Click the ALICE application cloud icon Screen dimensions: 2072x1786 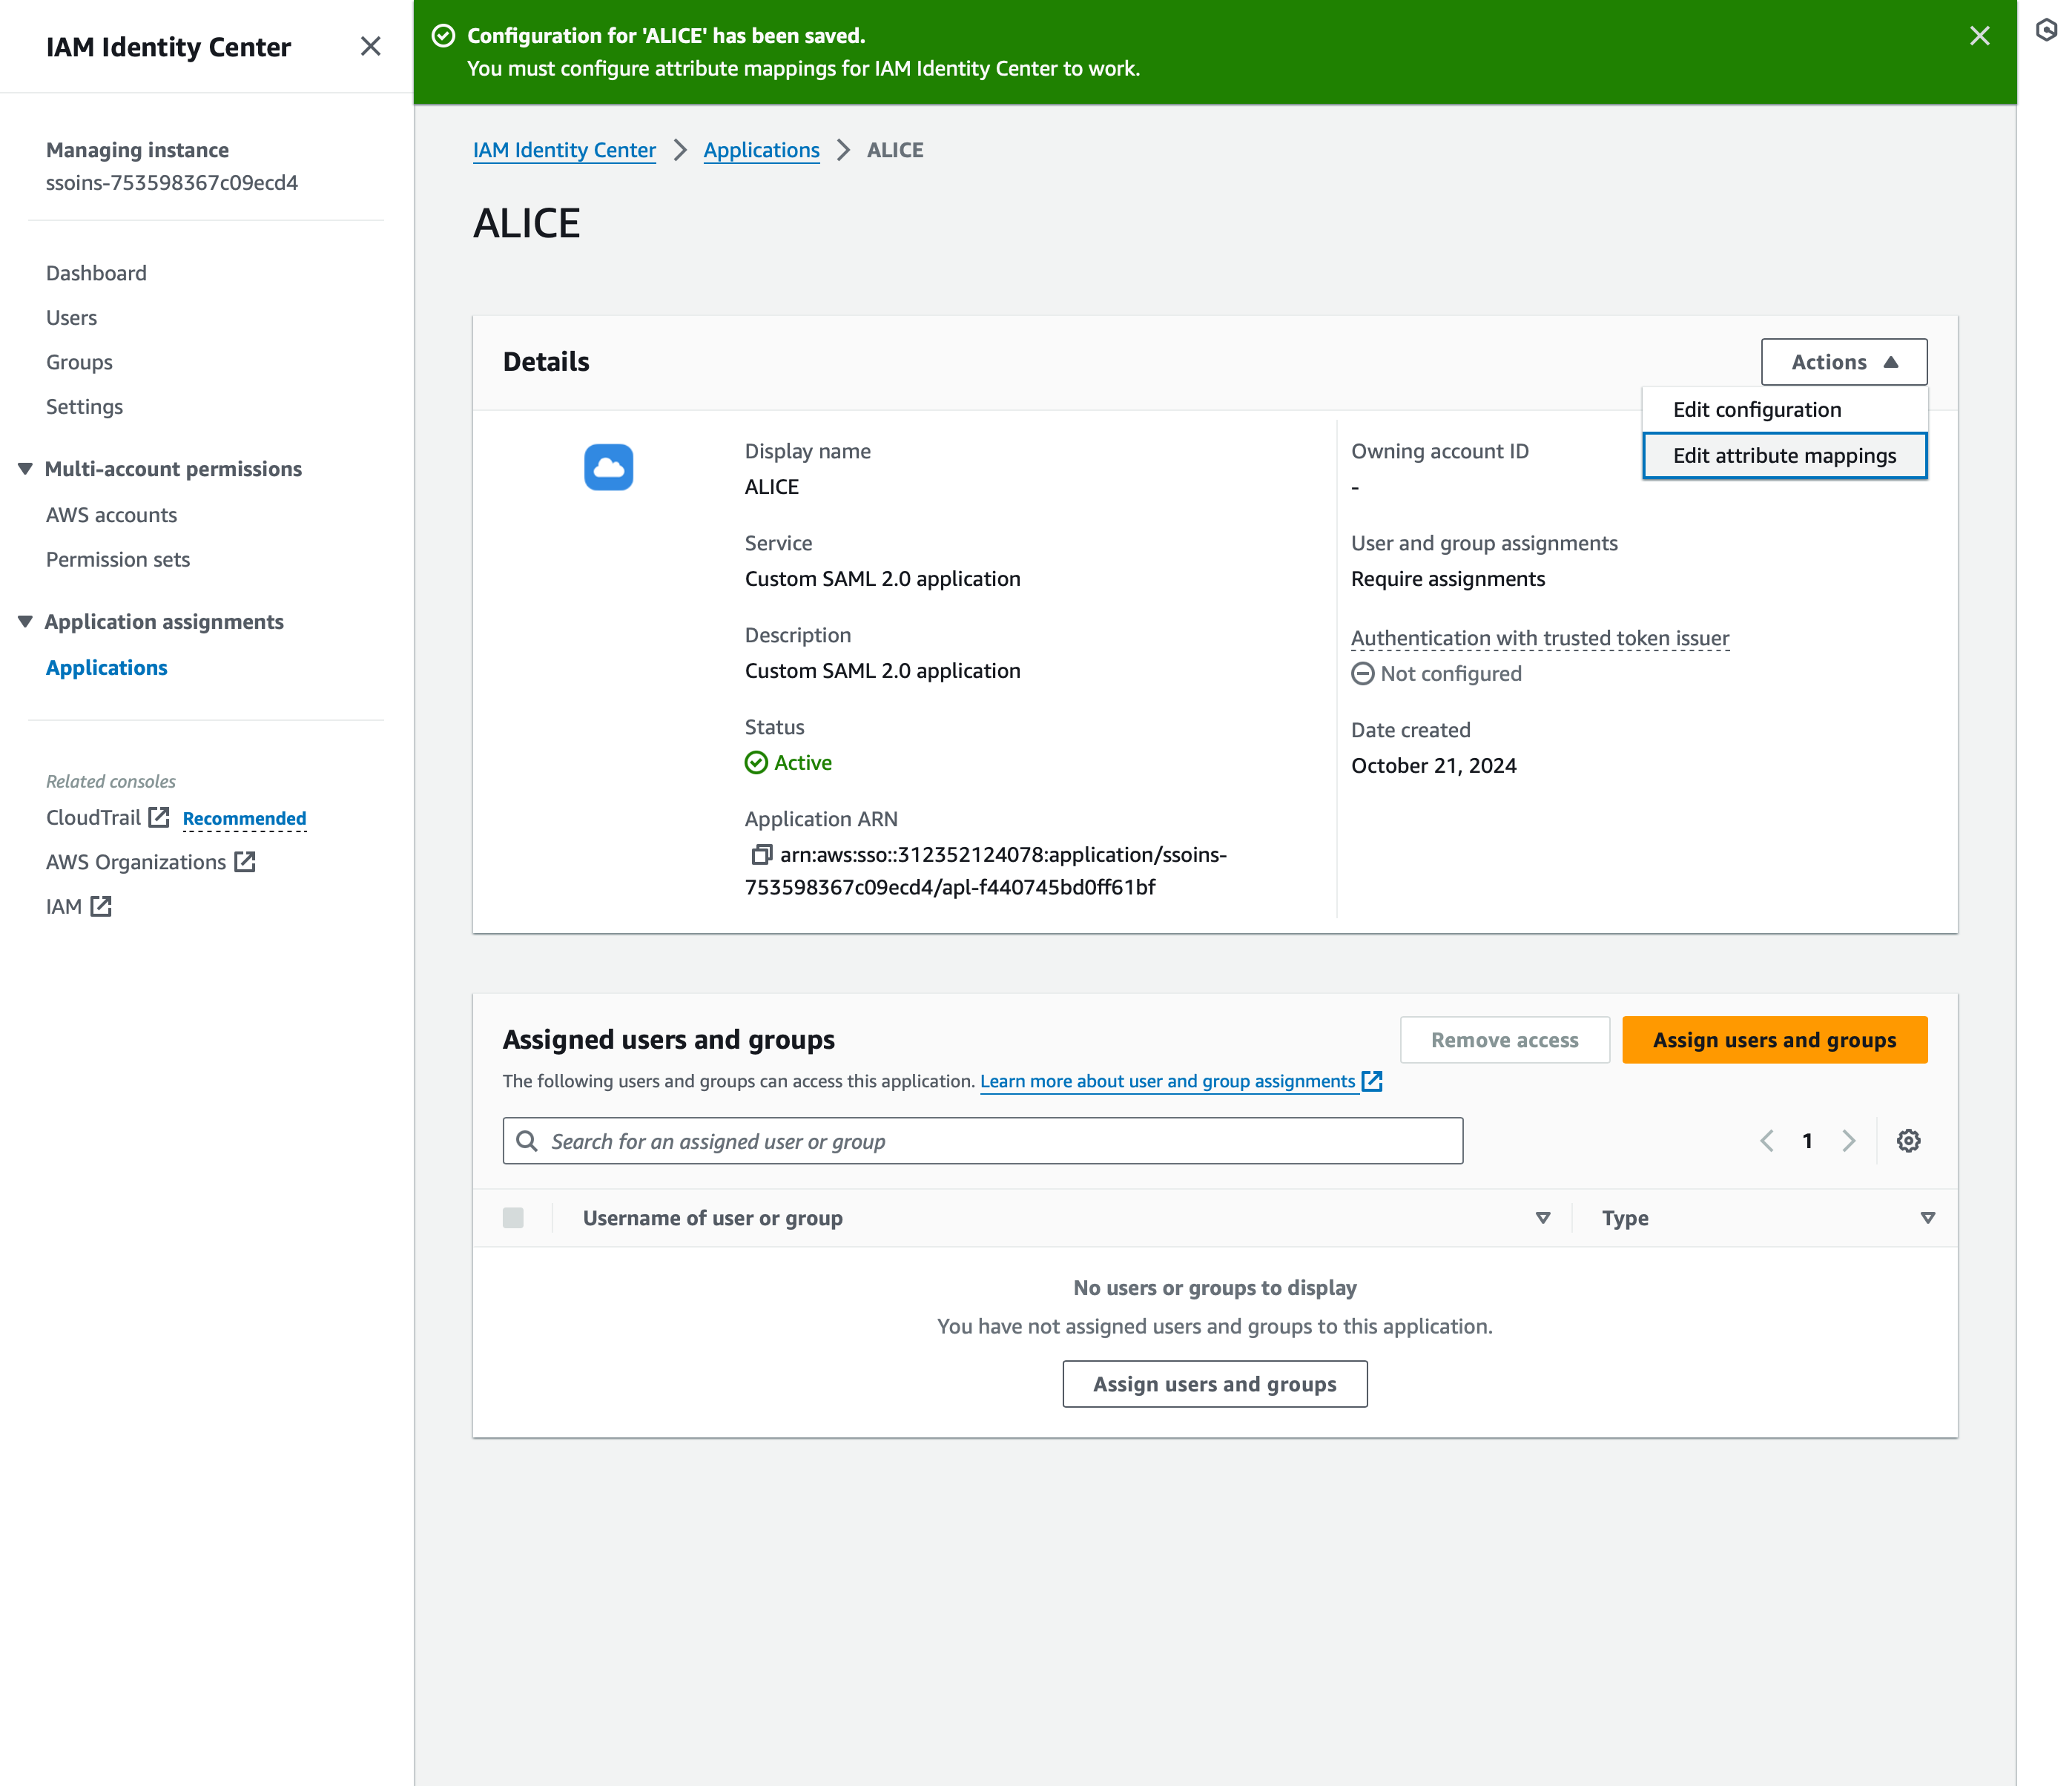coord(608,467)
